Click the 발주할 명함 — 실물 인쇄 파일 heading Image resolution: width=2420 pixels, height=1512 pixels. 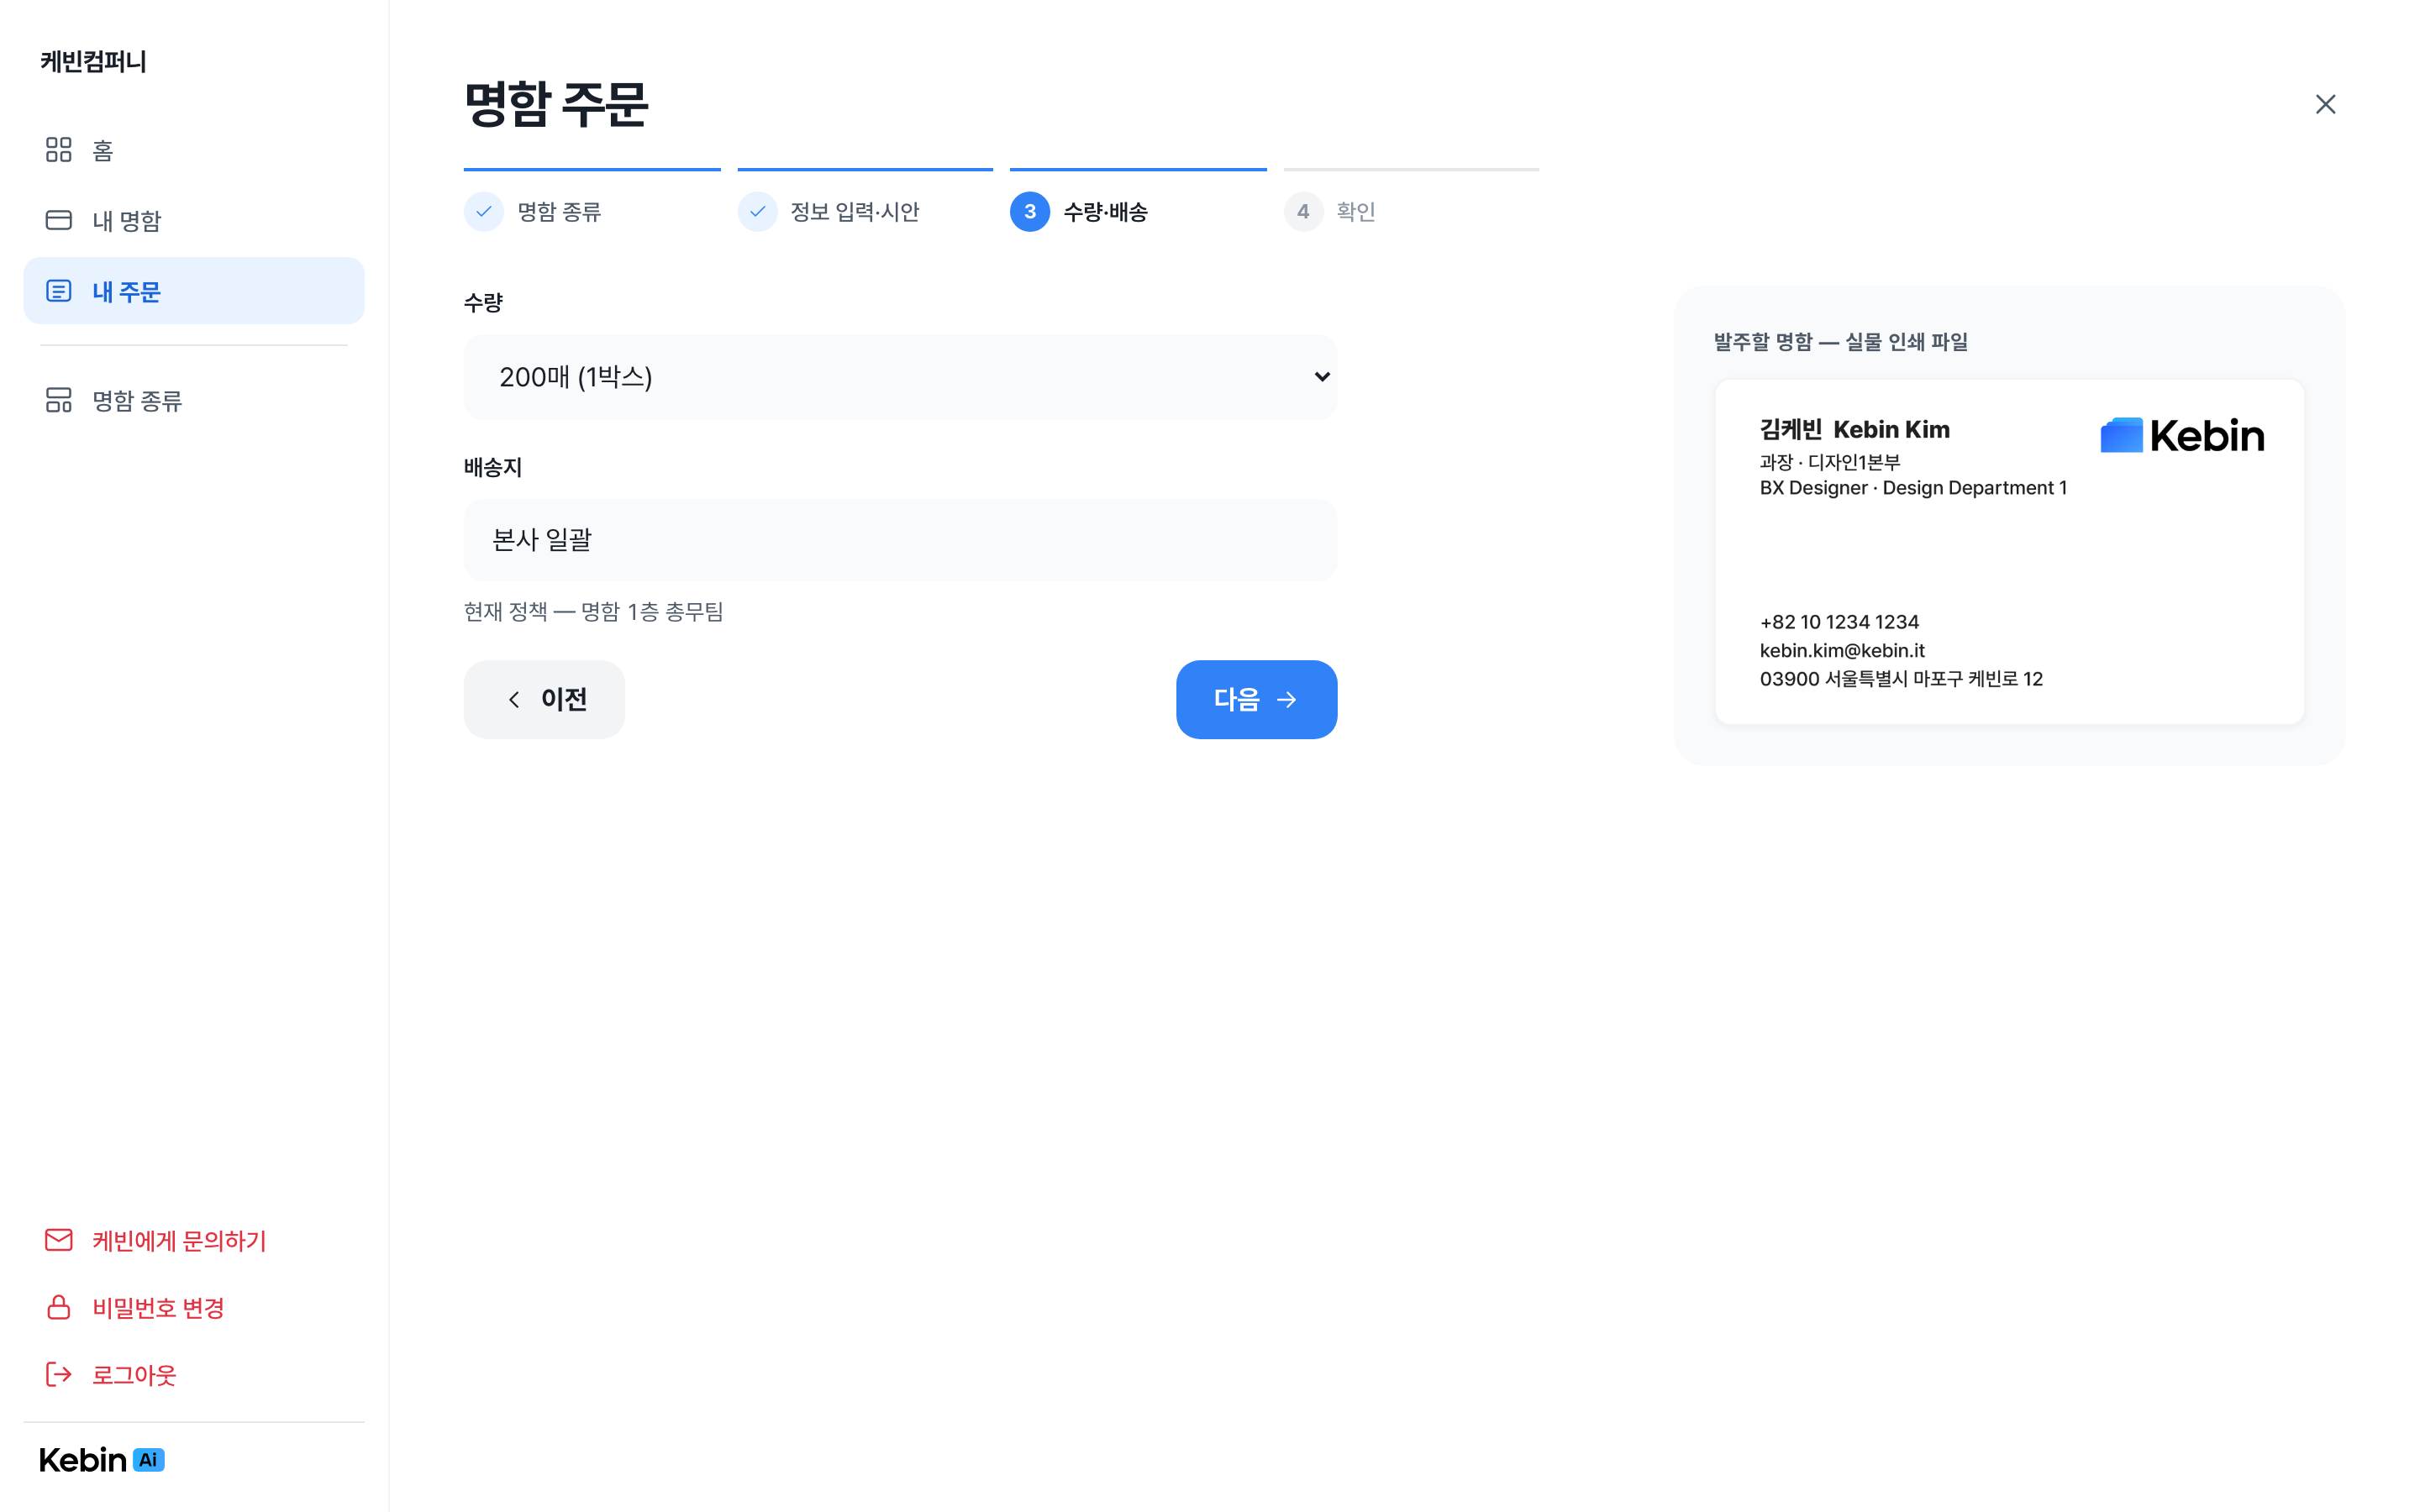tap(1840, 342)
